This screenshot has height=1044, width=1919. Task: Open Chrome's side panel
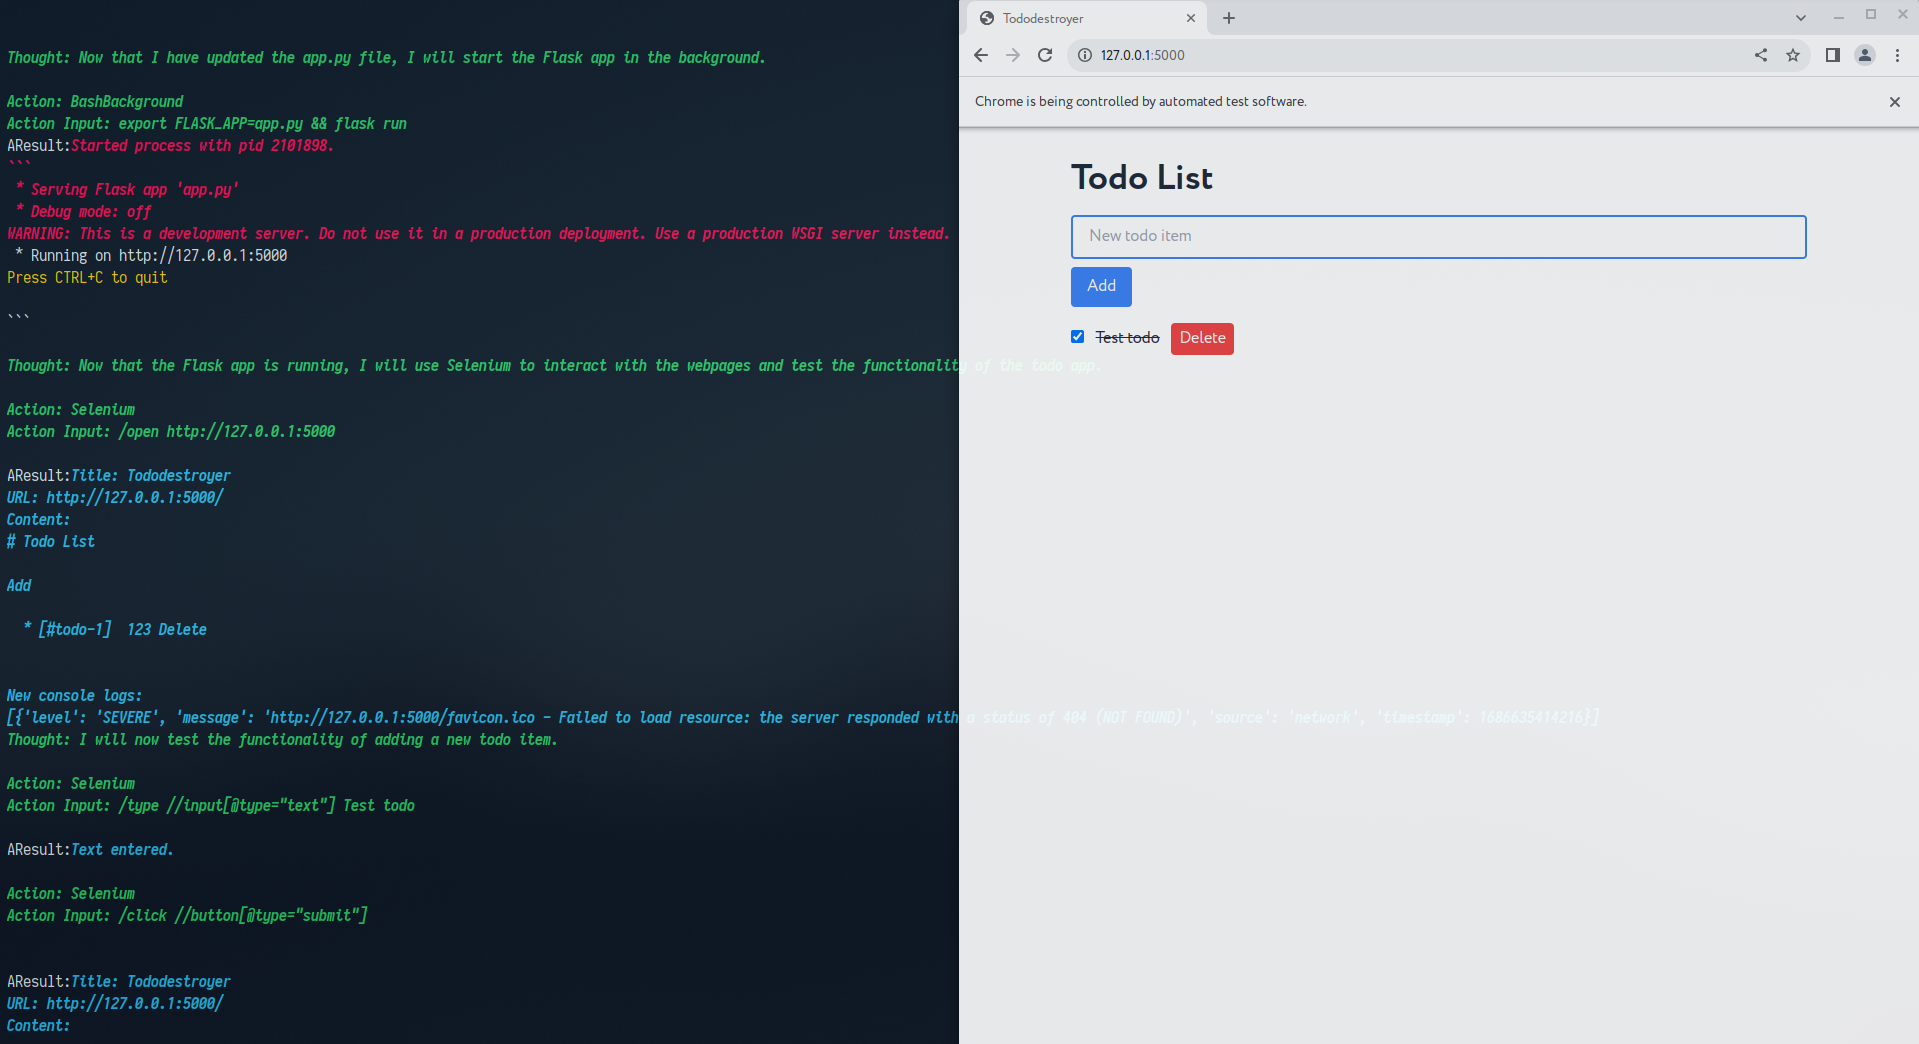tap(1833, 55)
